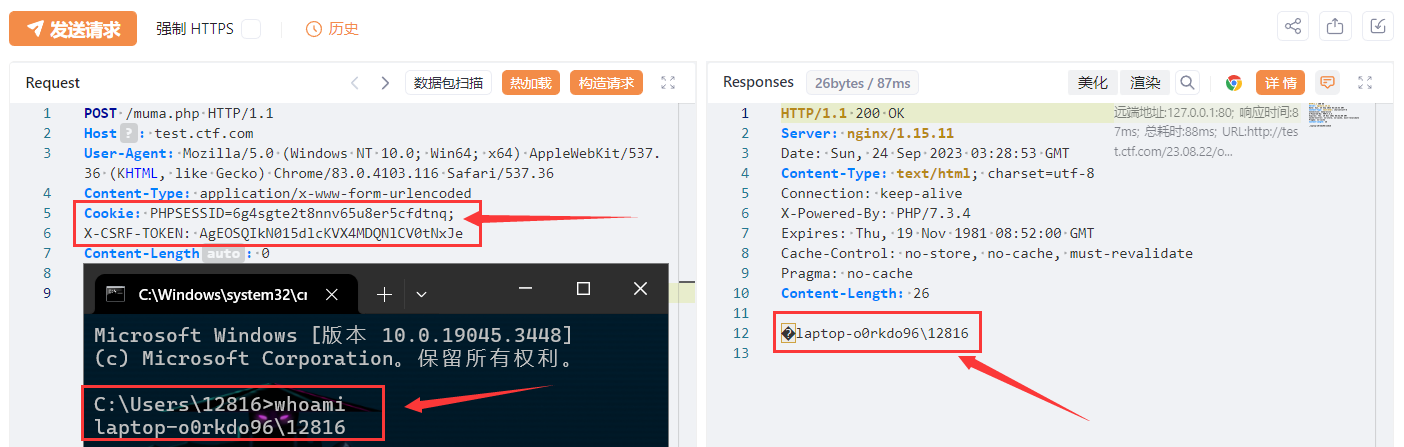Click the 26bytes / 87ms response stats tag

click(x=861, y=83)
